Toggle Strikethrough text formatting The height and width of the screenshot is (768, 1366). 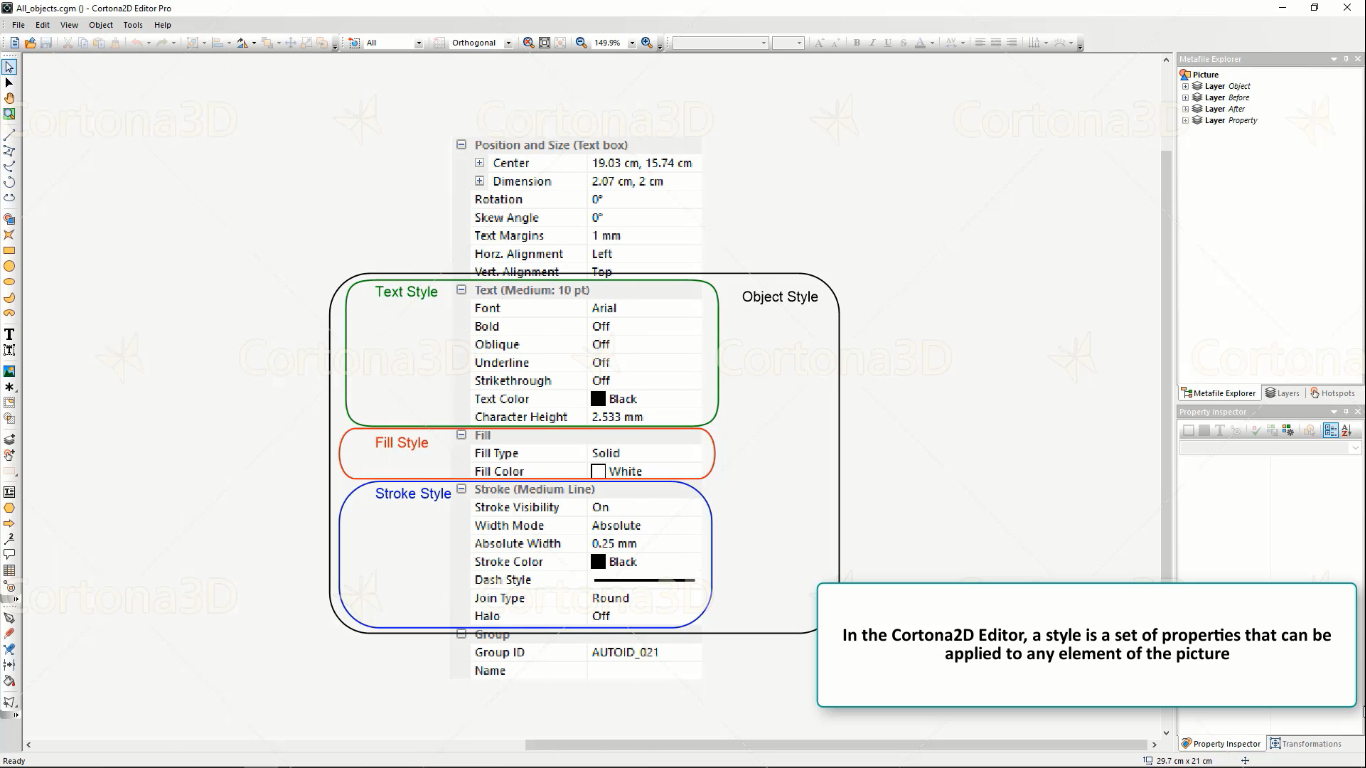click(904, 43)
